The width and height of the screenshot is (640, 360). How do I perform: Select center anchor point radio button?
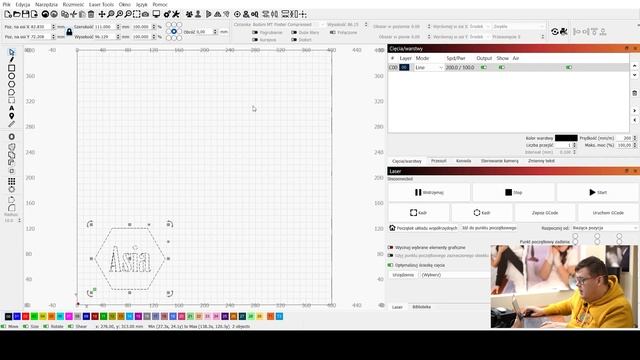tap(174, 31)
